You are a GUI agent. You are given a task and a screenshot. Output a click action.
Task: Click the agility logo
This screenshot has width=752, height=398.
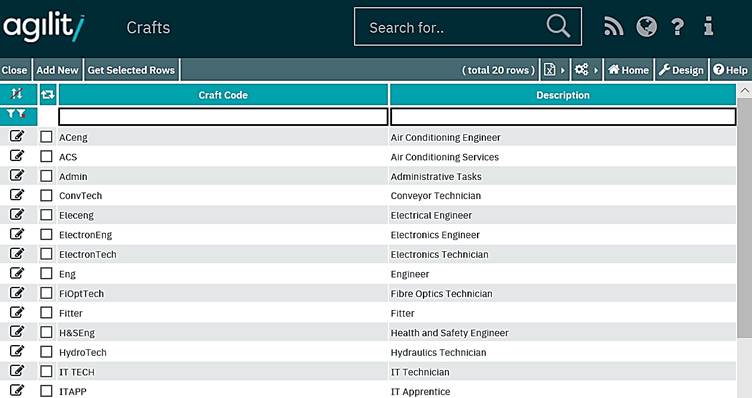pyautogui.click(x=44, y=27)
